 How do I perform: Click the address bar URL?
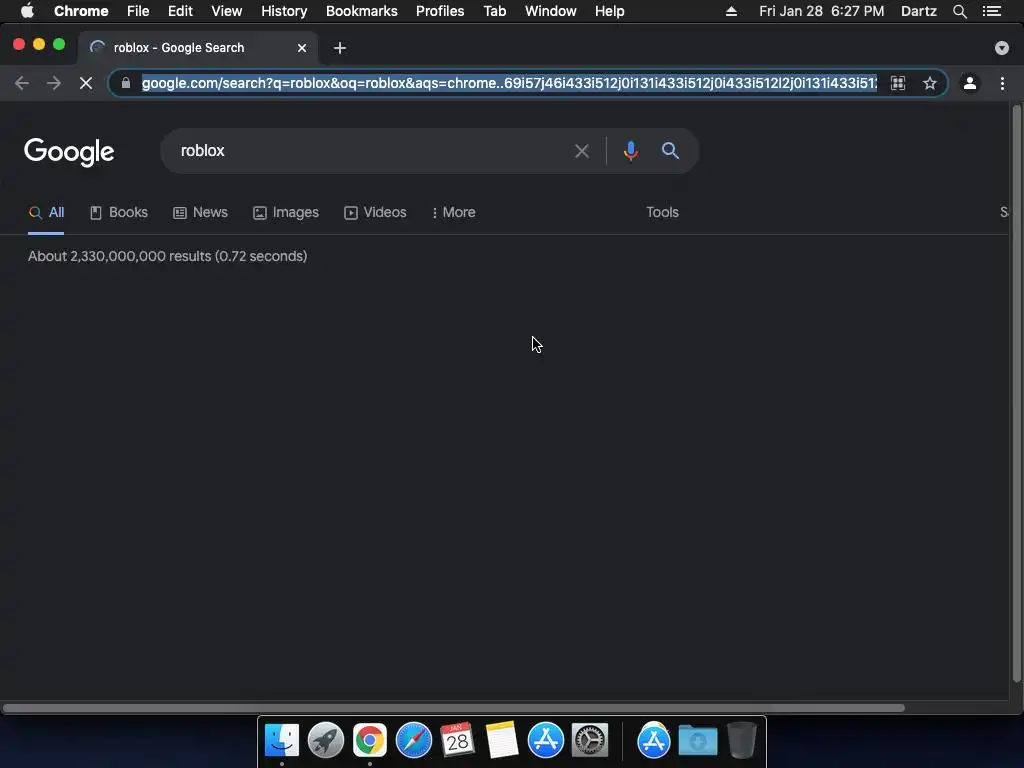point(509,83)
